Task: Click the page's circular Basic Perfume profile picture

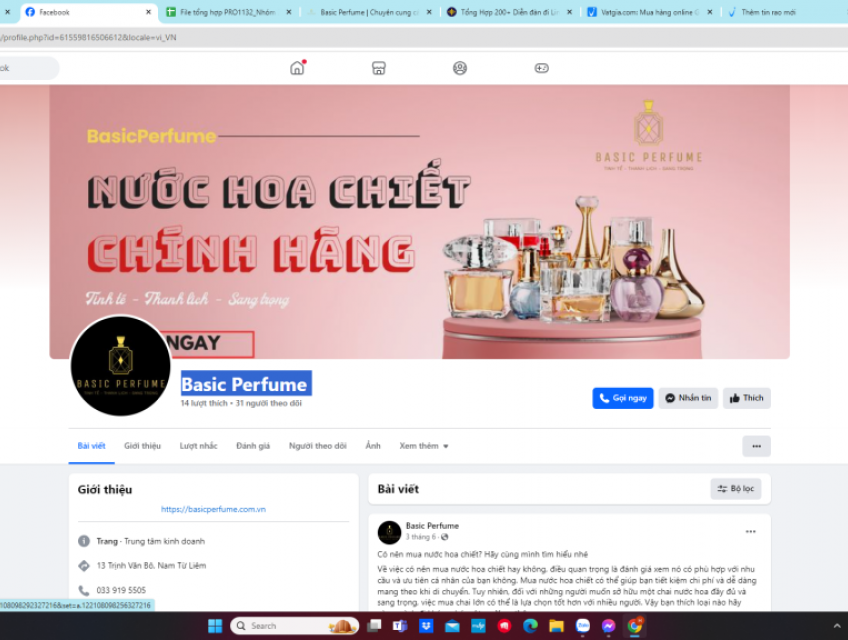Action: tap(120, 365)
